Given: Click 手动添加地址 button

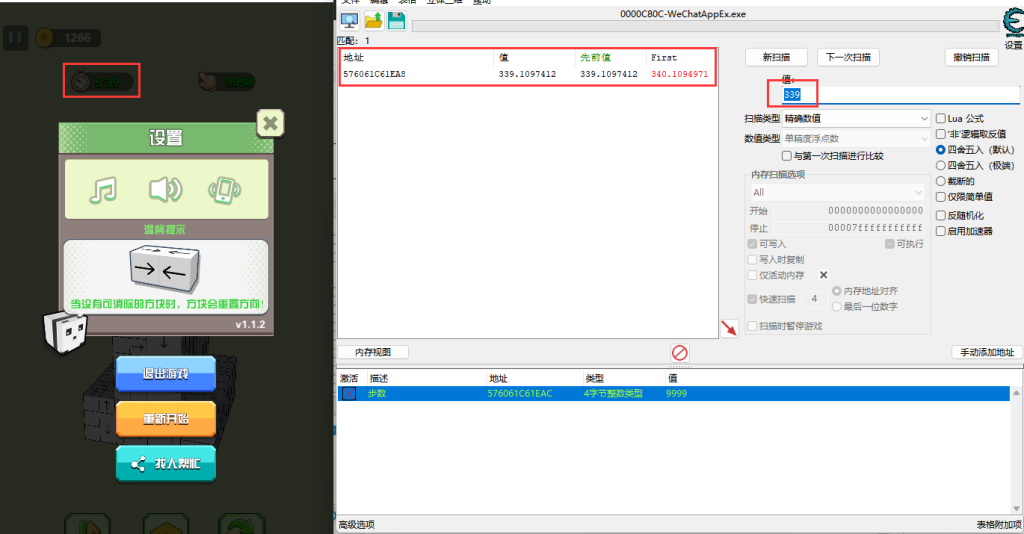Looking at the screenshot, I should click(x=987, y=352).
